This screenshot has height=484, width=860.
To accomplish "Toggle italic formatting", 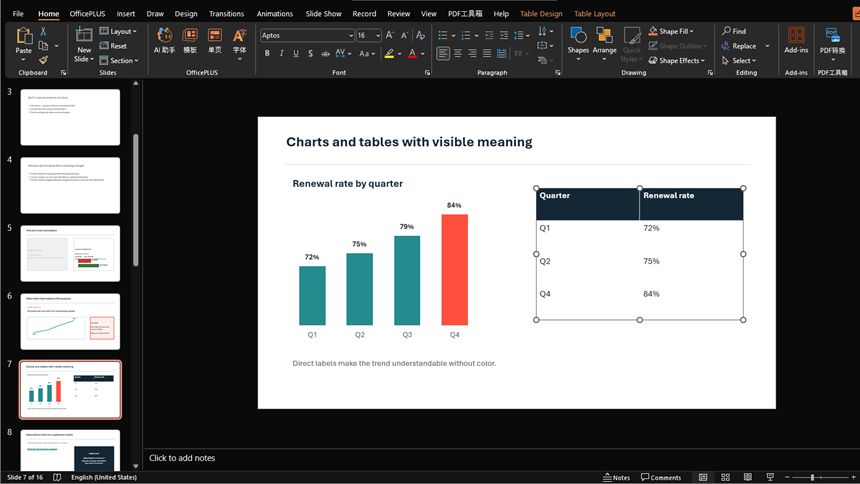I will click(281, 53).
